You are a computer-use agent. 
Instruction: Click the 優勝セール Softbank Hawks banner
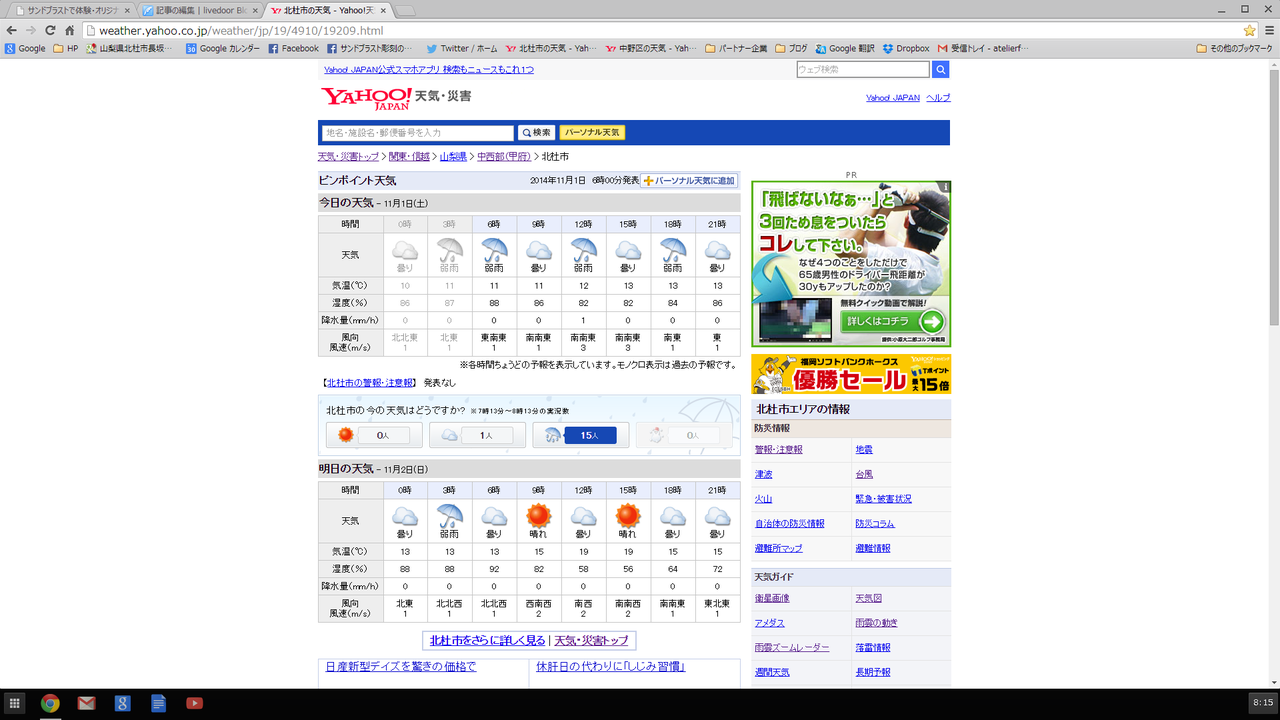point(851,374)
